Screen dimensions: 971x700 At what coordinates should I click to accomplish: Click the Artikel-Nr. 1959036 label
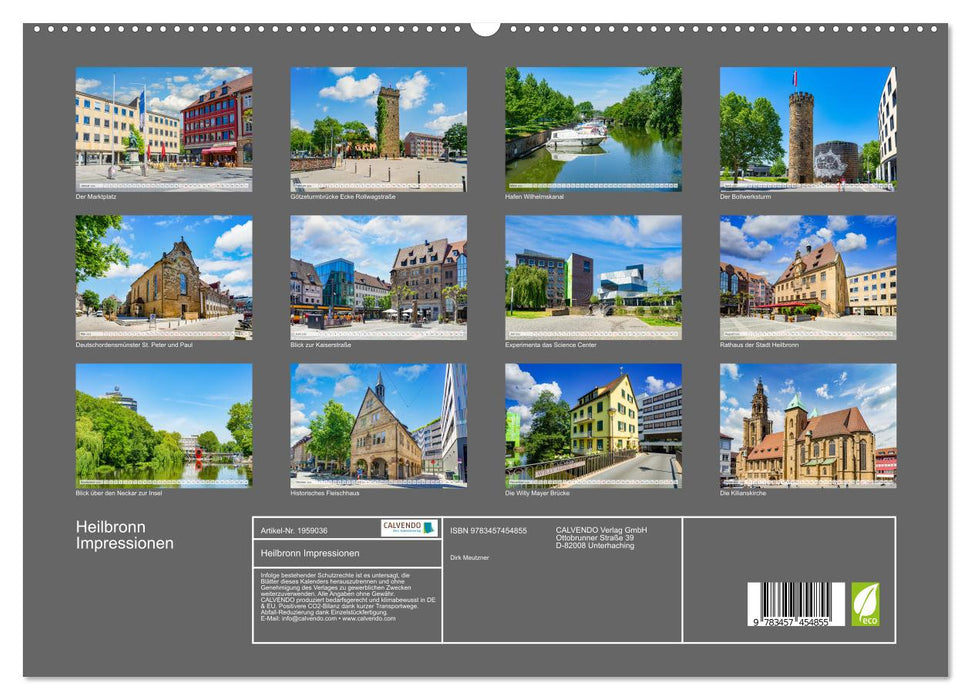pyautogui.click(x=294, y=531)
